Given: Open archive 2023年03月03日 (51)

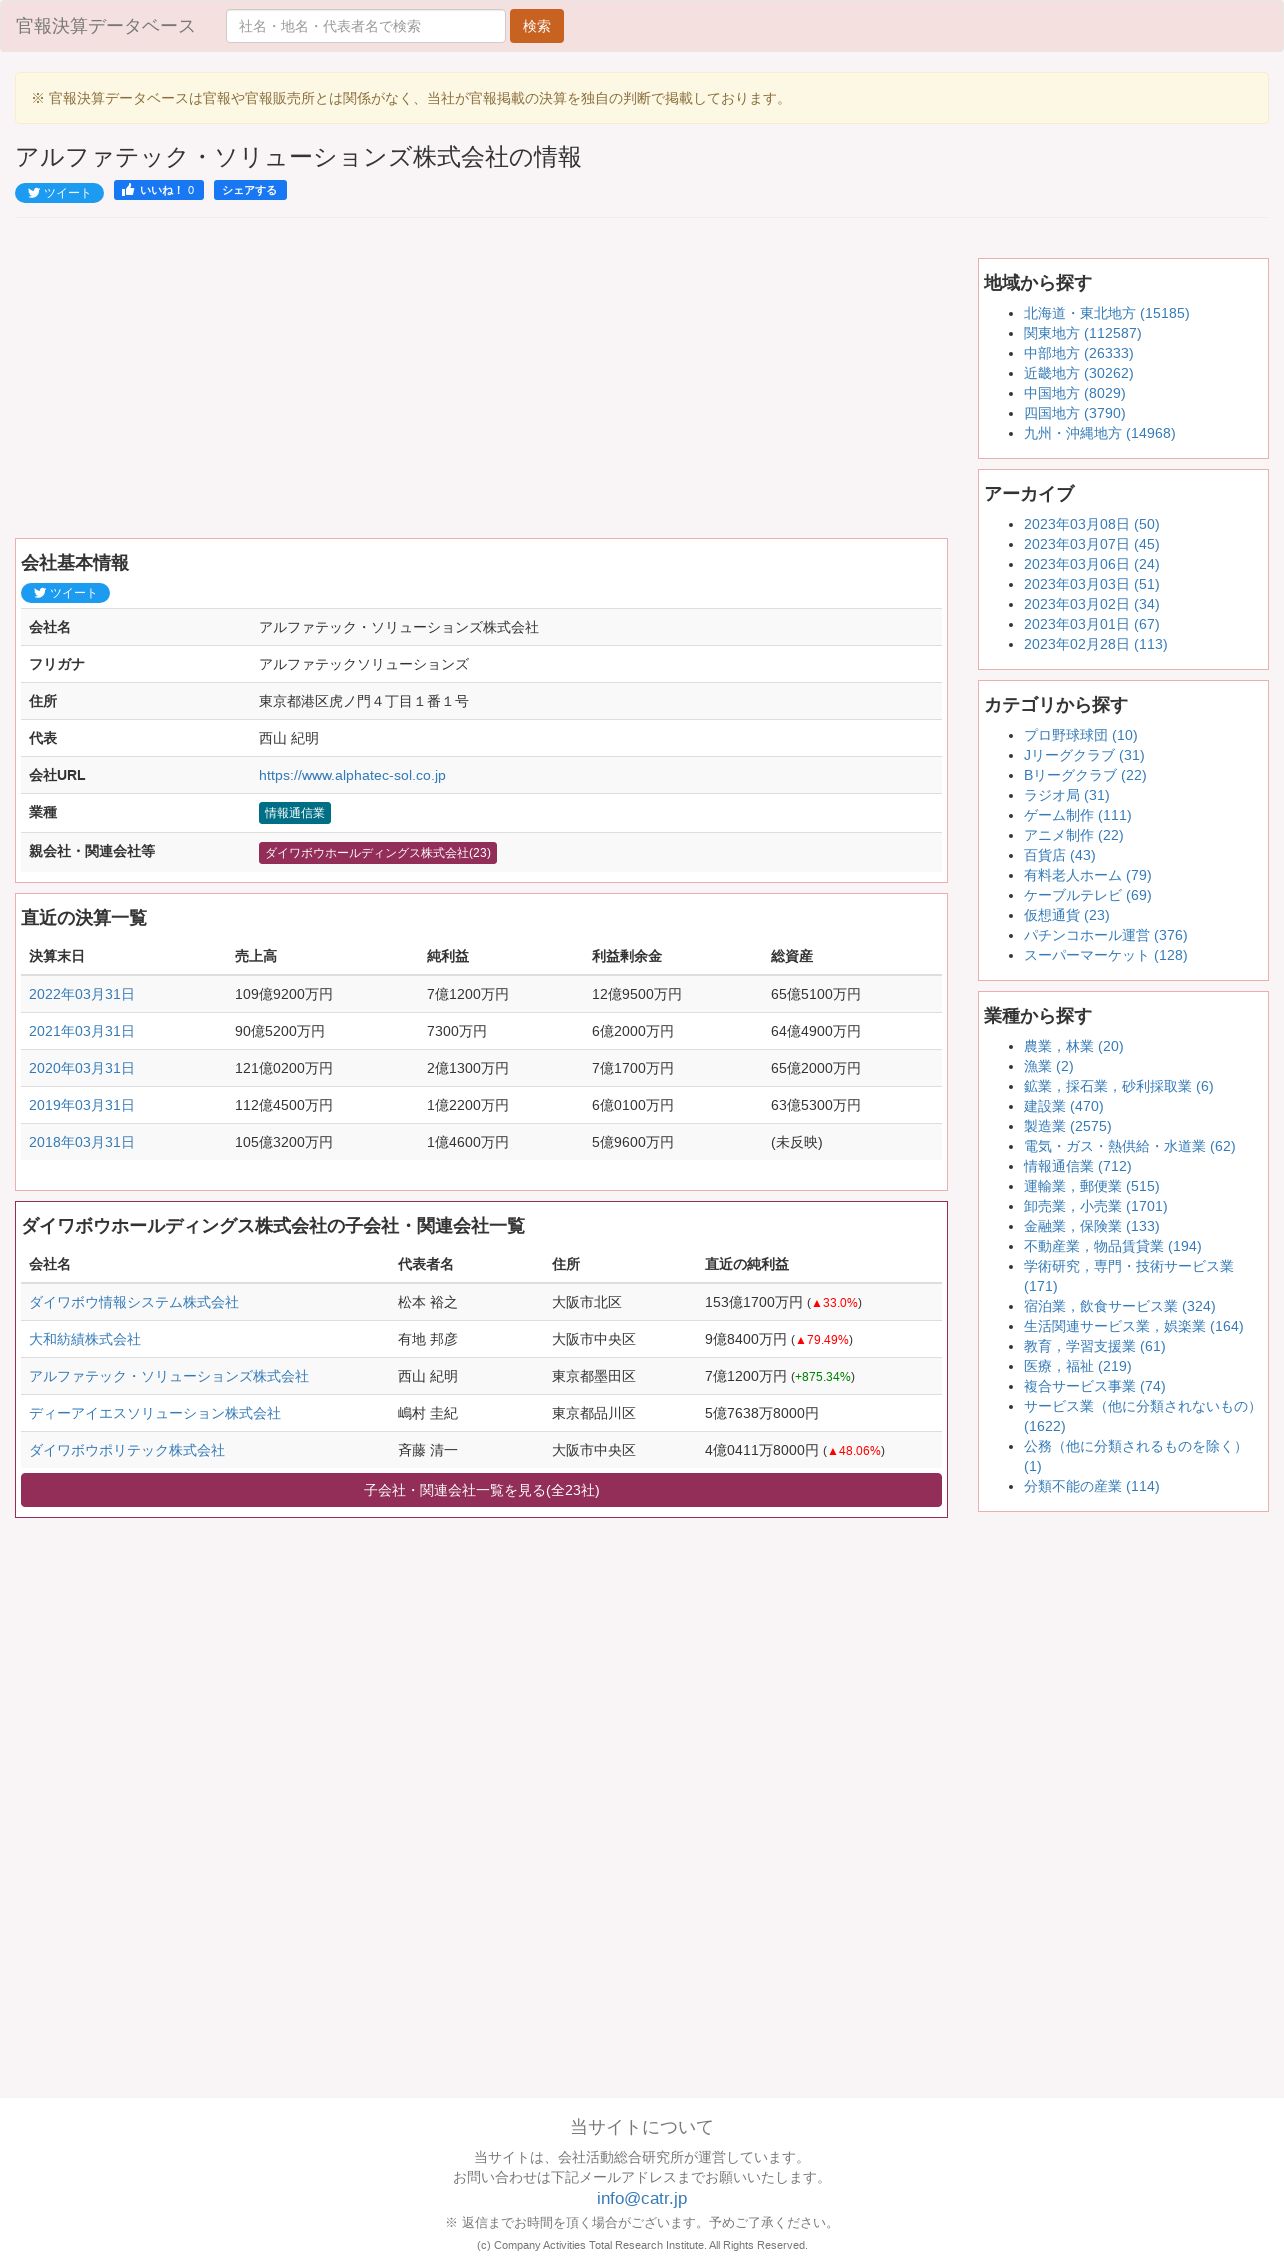Looking at the screenshot, I should point(1091,584).
